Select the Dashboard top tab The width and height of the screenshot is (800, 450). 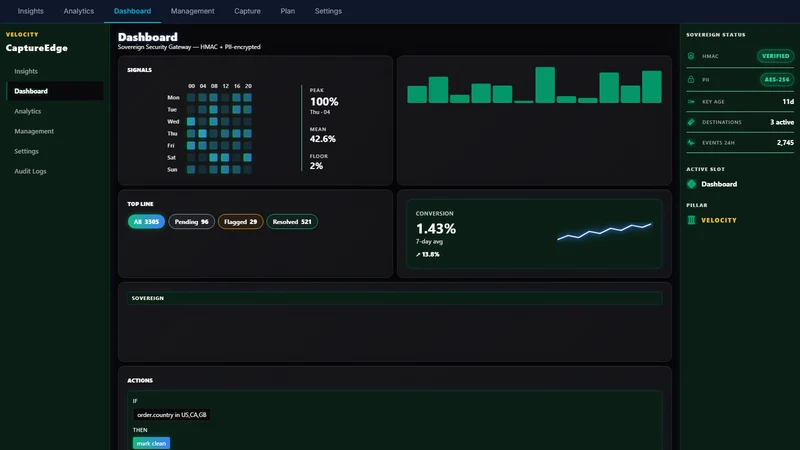click(x=132, y=11)
